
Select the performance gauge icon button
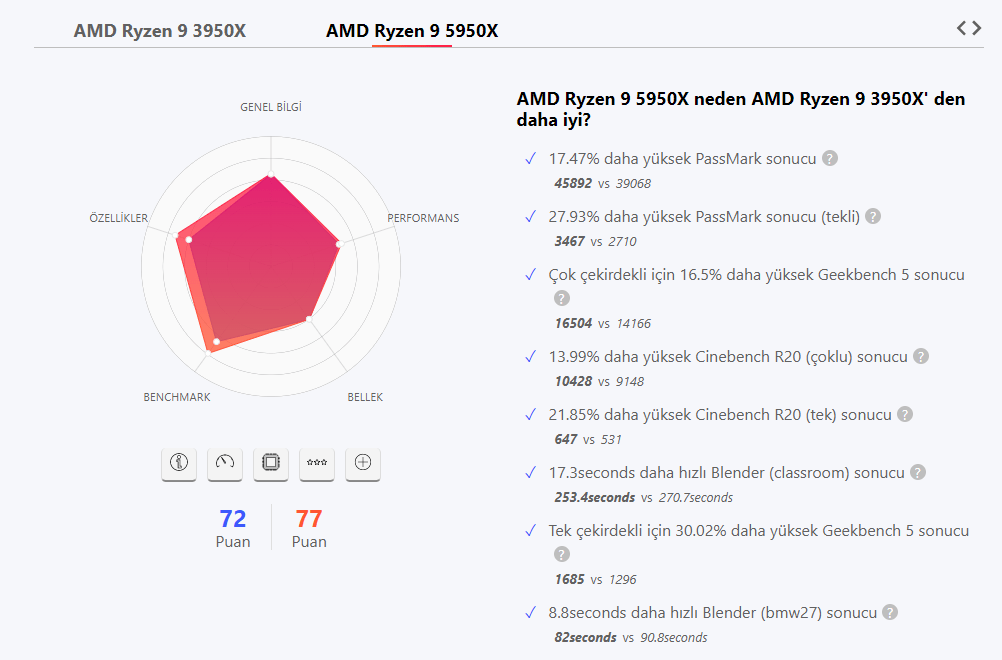(225, 463)
